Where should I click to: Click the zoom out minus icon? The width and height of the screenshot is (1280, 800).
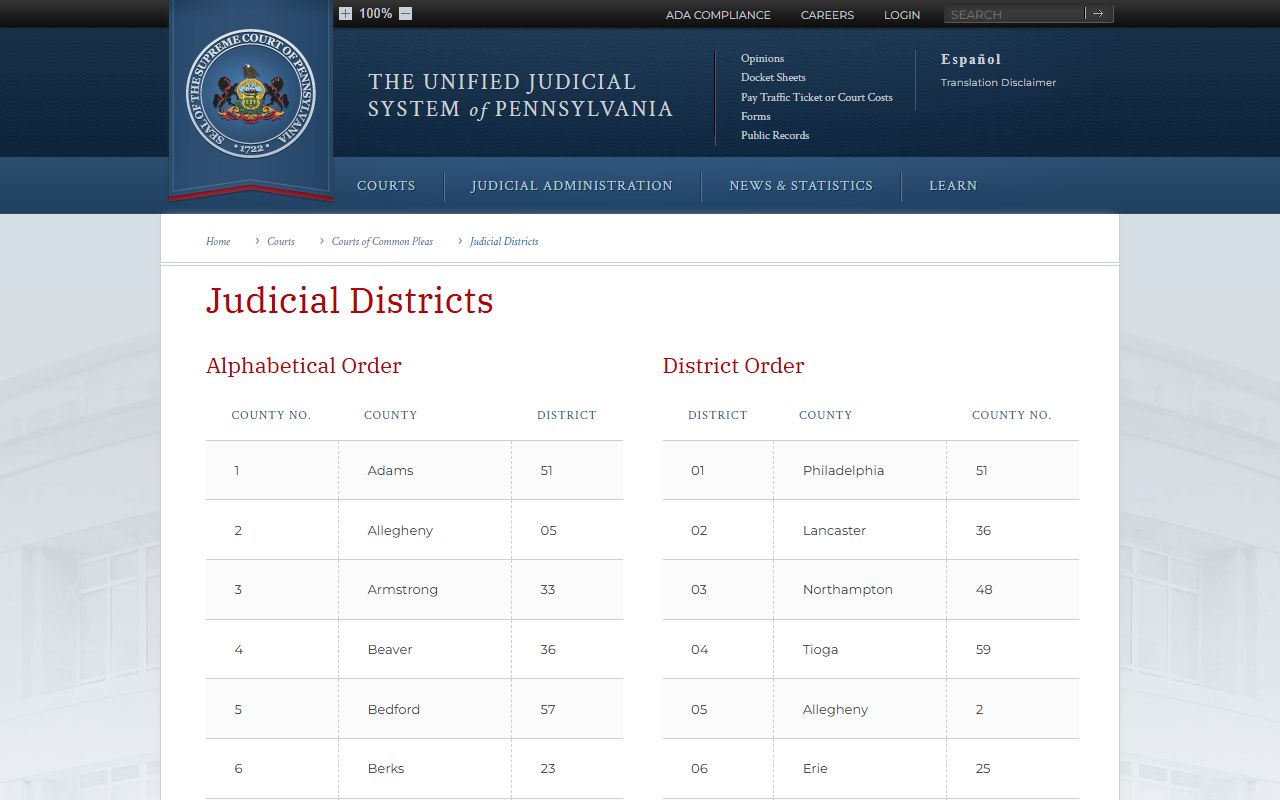click(405, 13)
